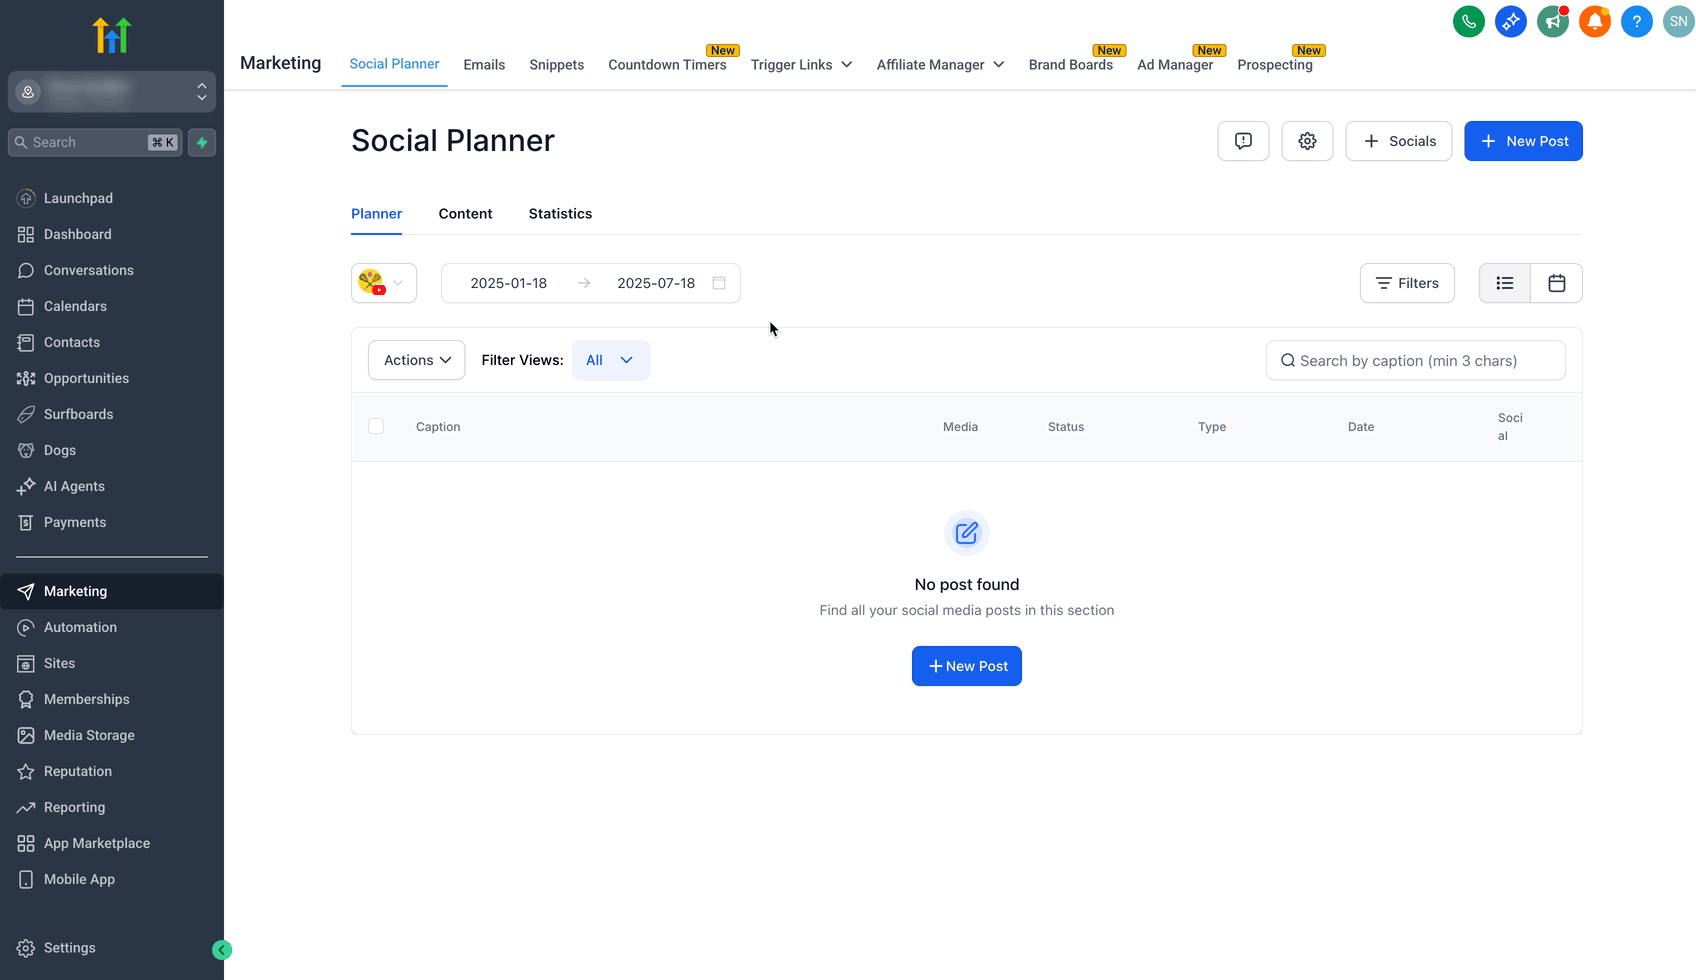This screenshot has height=980, width=1696.
Task: Open the megaphone announcements icon
Action: pyautogui.click(x=1552, y=21)
